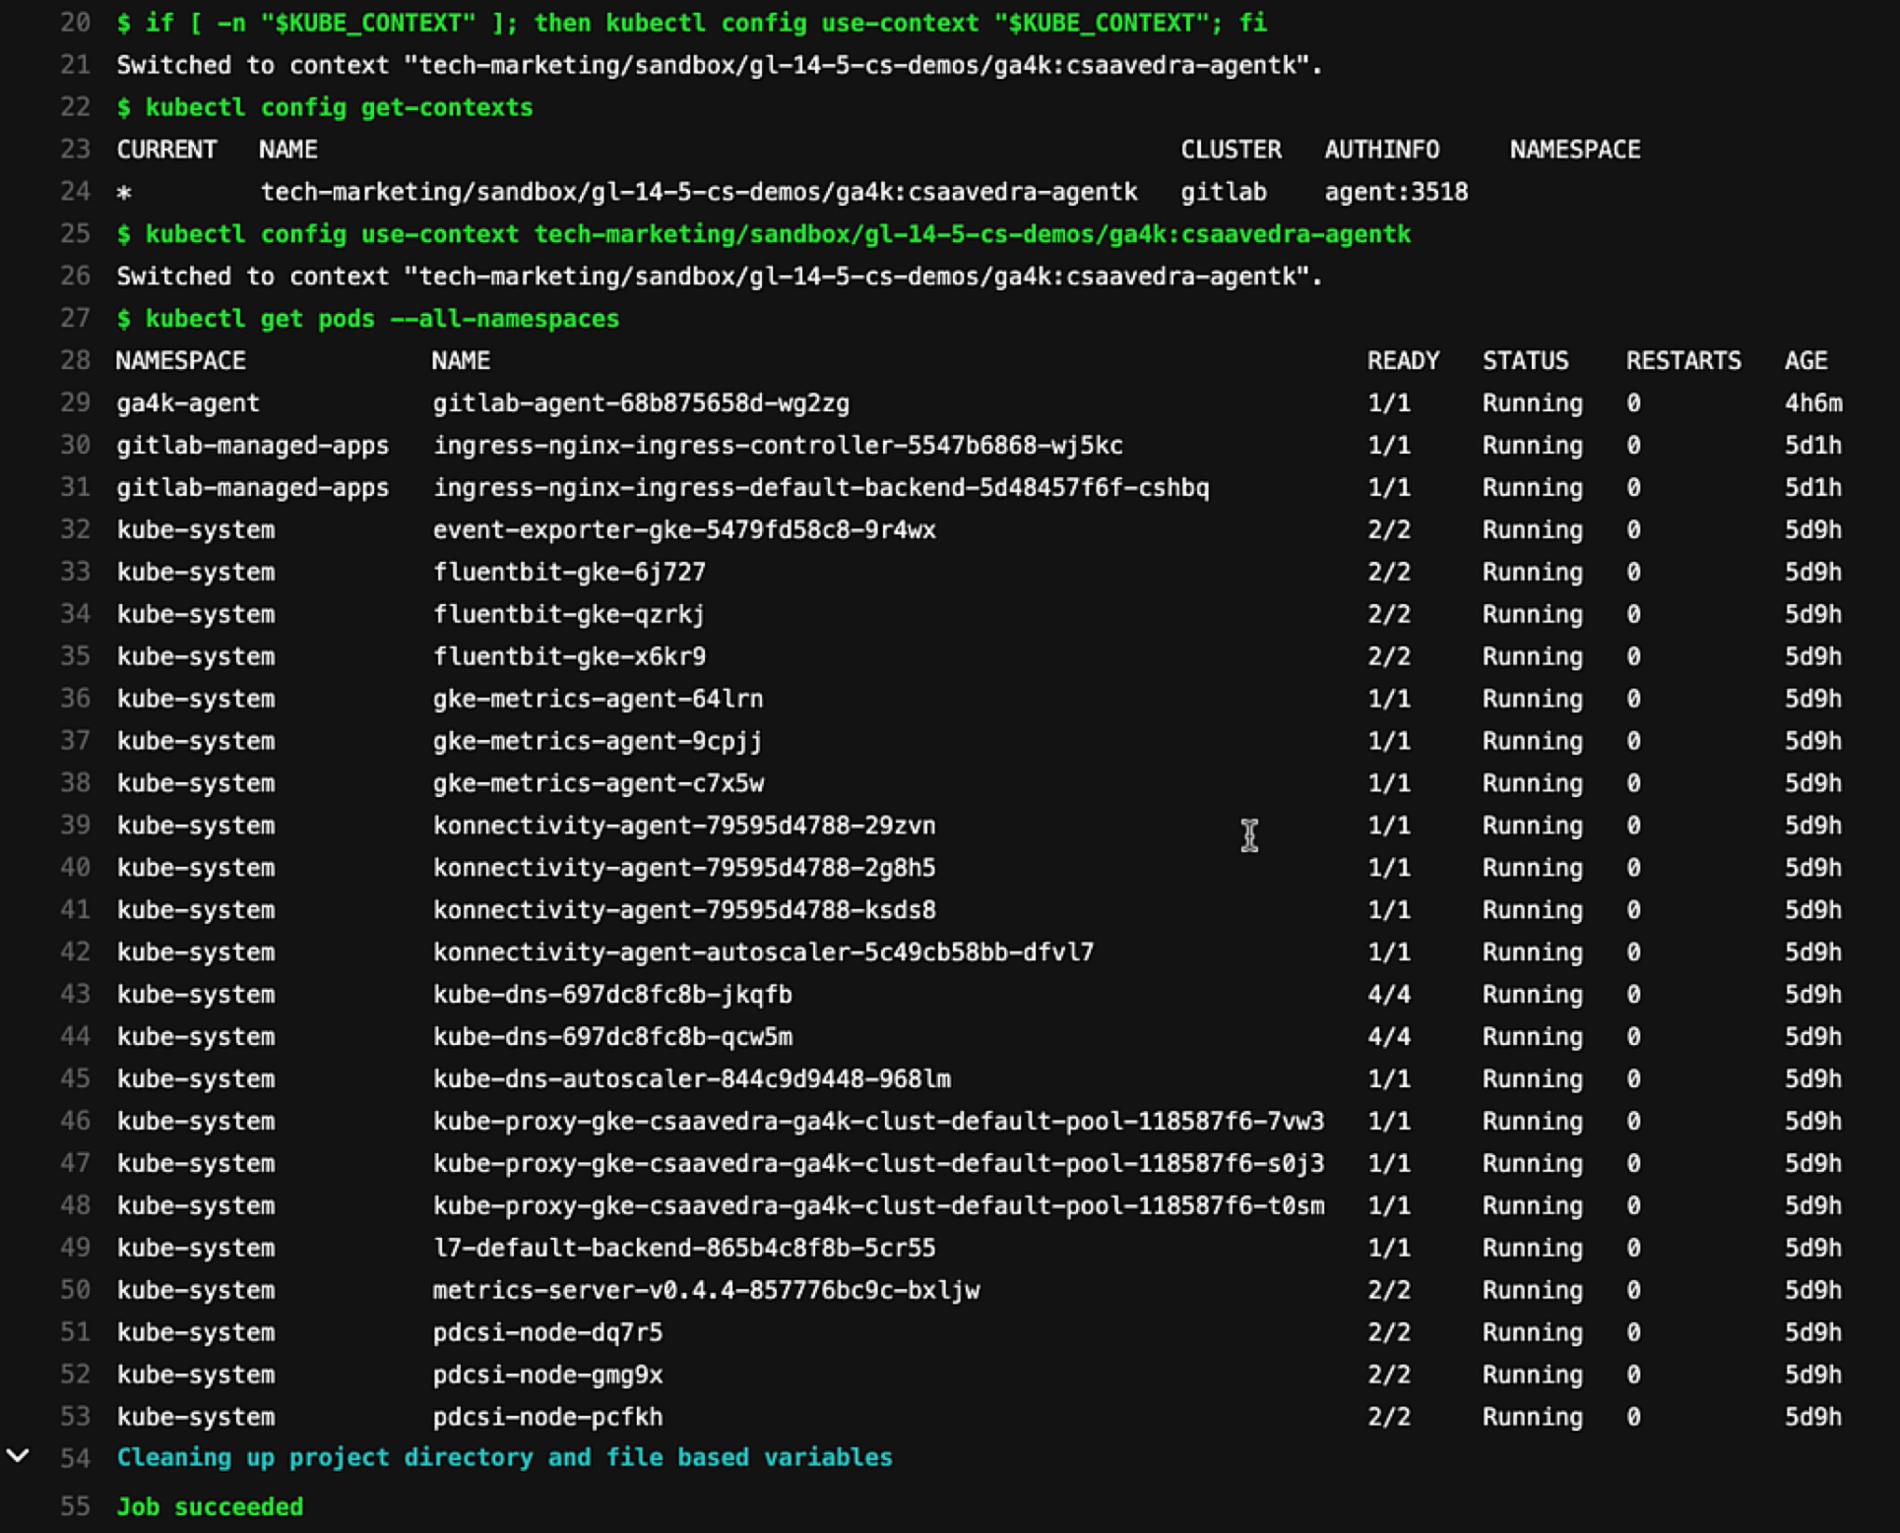Click the 4h6m age value

tap(1813, 403)
